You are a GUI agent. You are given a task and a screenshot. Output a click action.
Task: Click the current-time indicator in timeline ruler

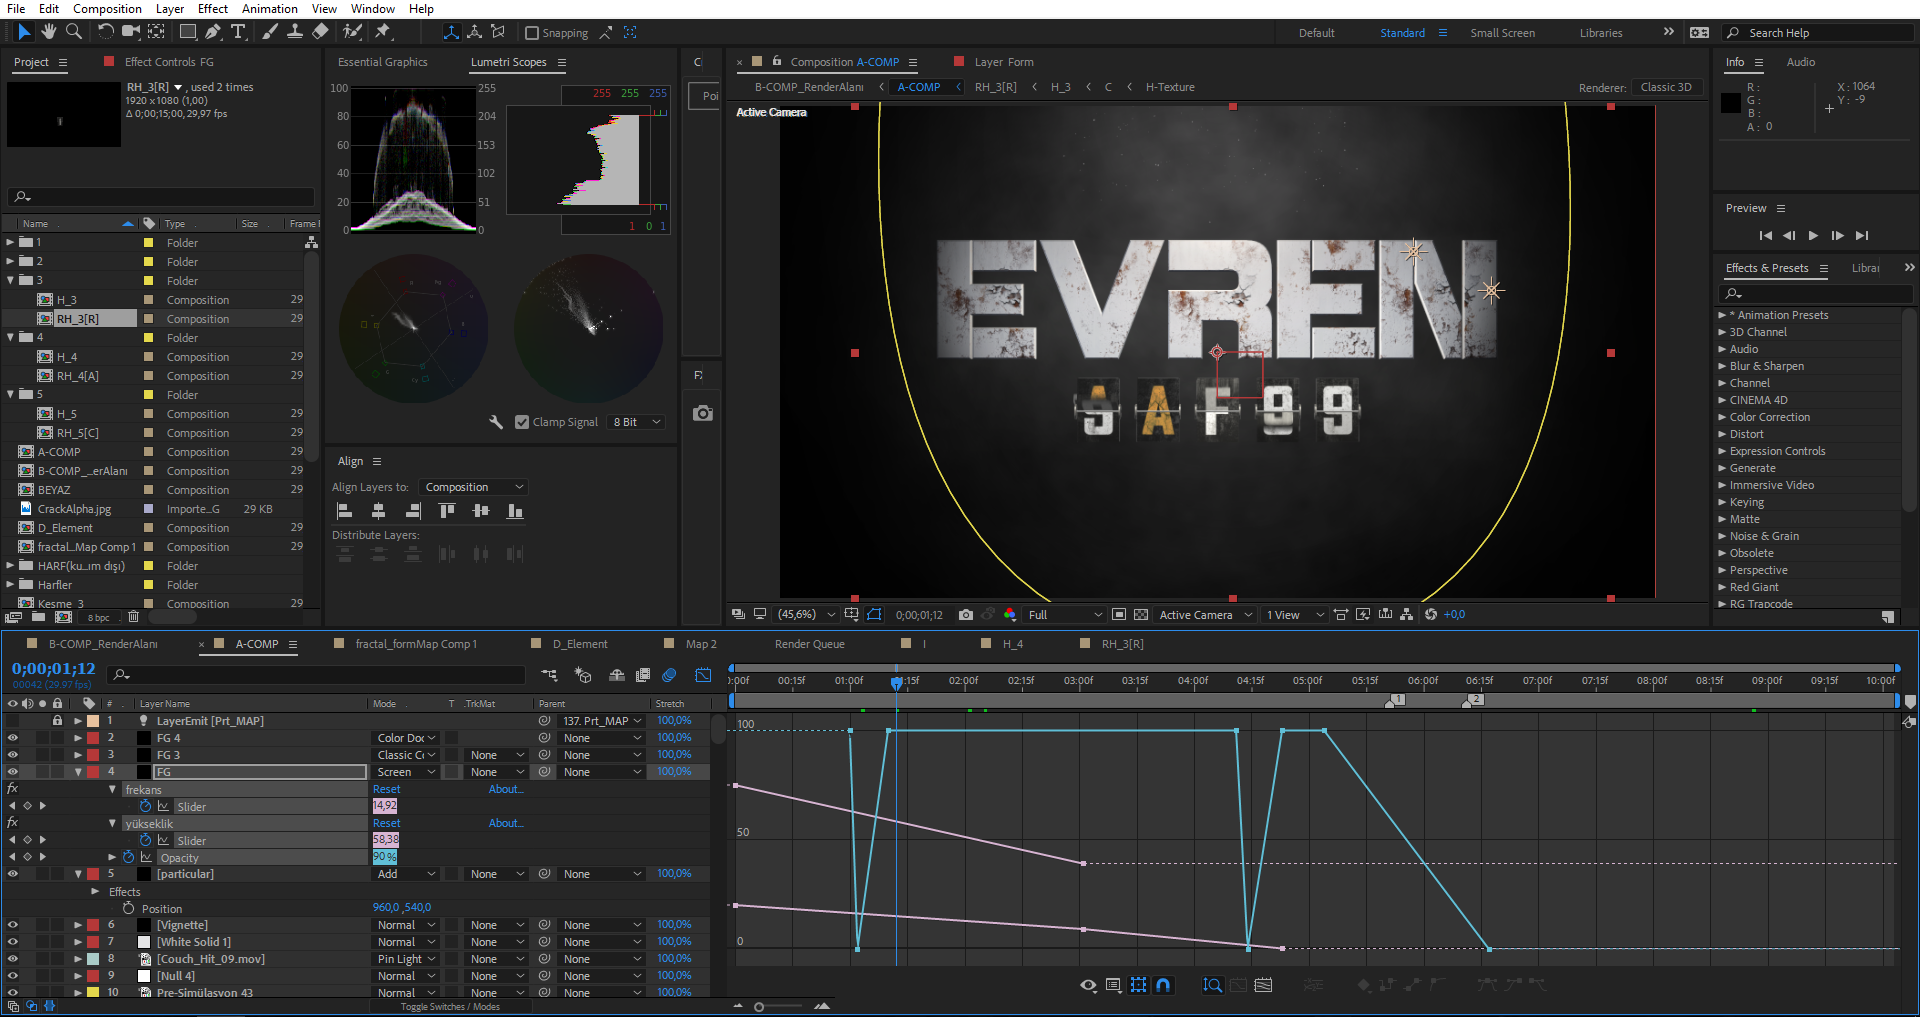point(896,682)
